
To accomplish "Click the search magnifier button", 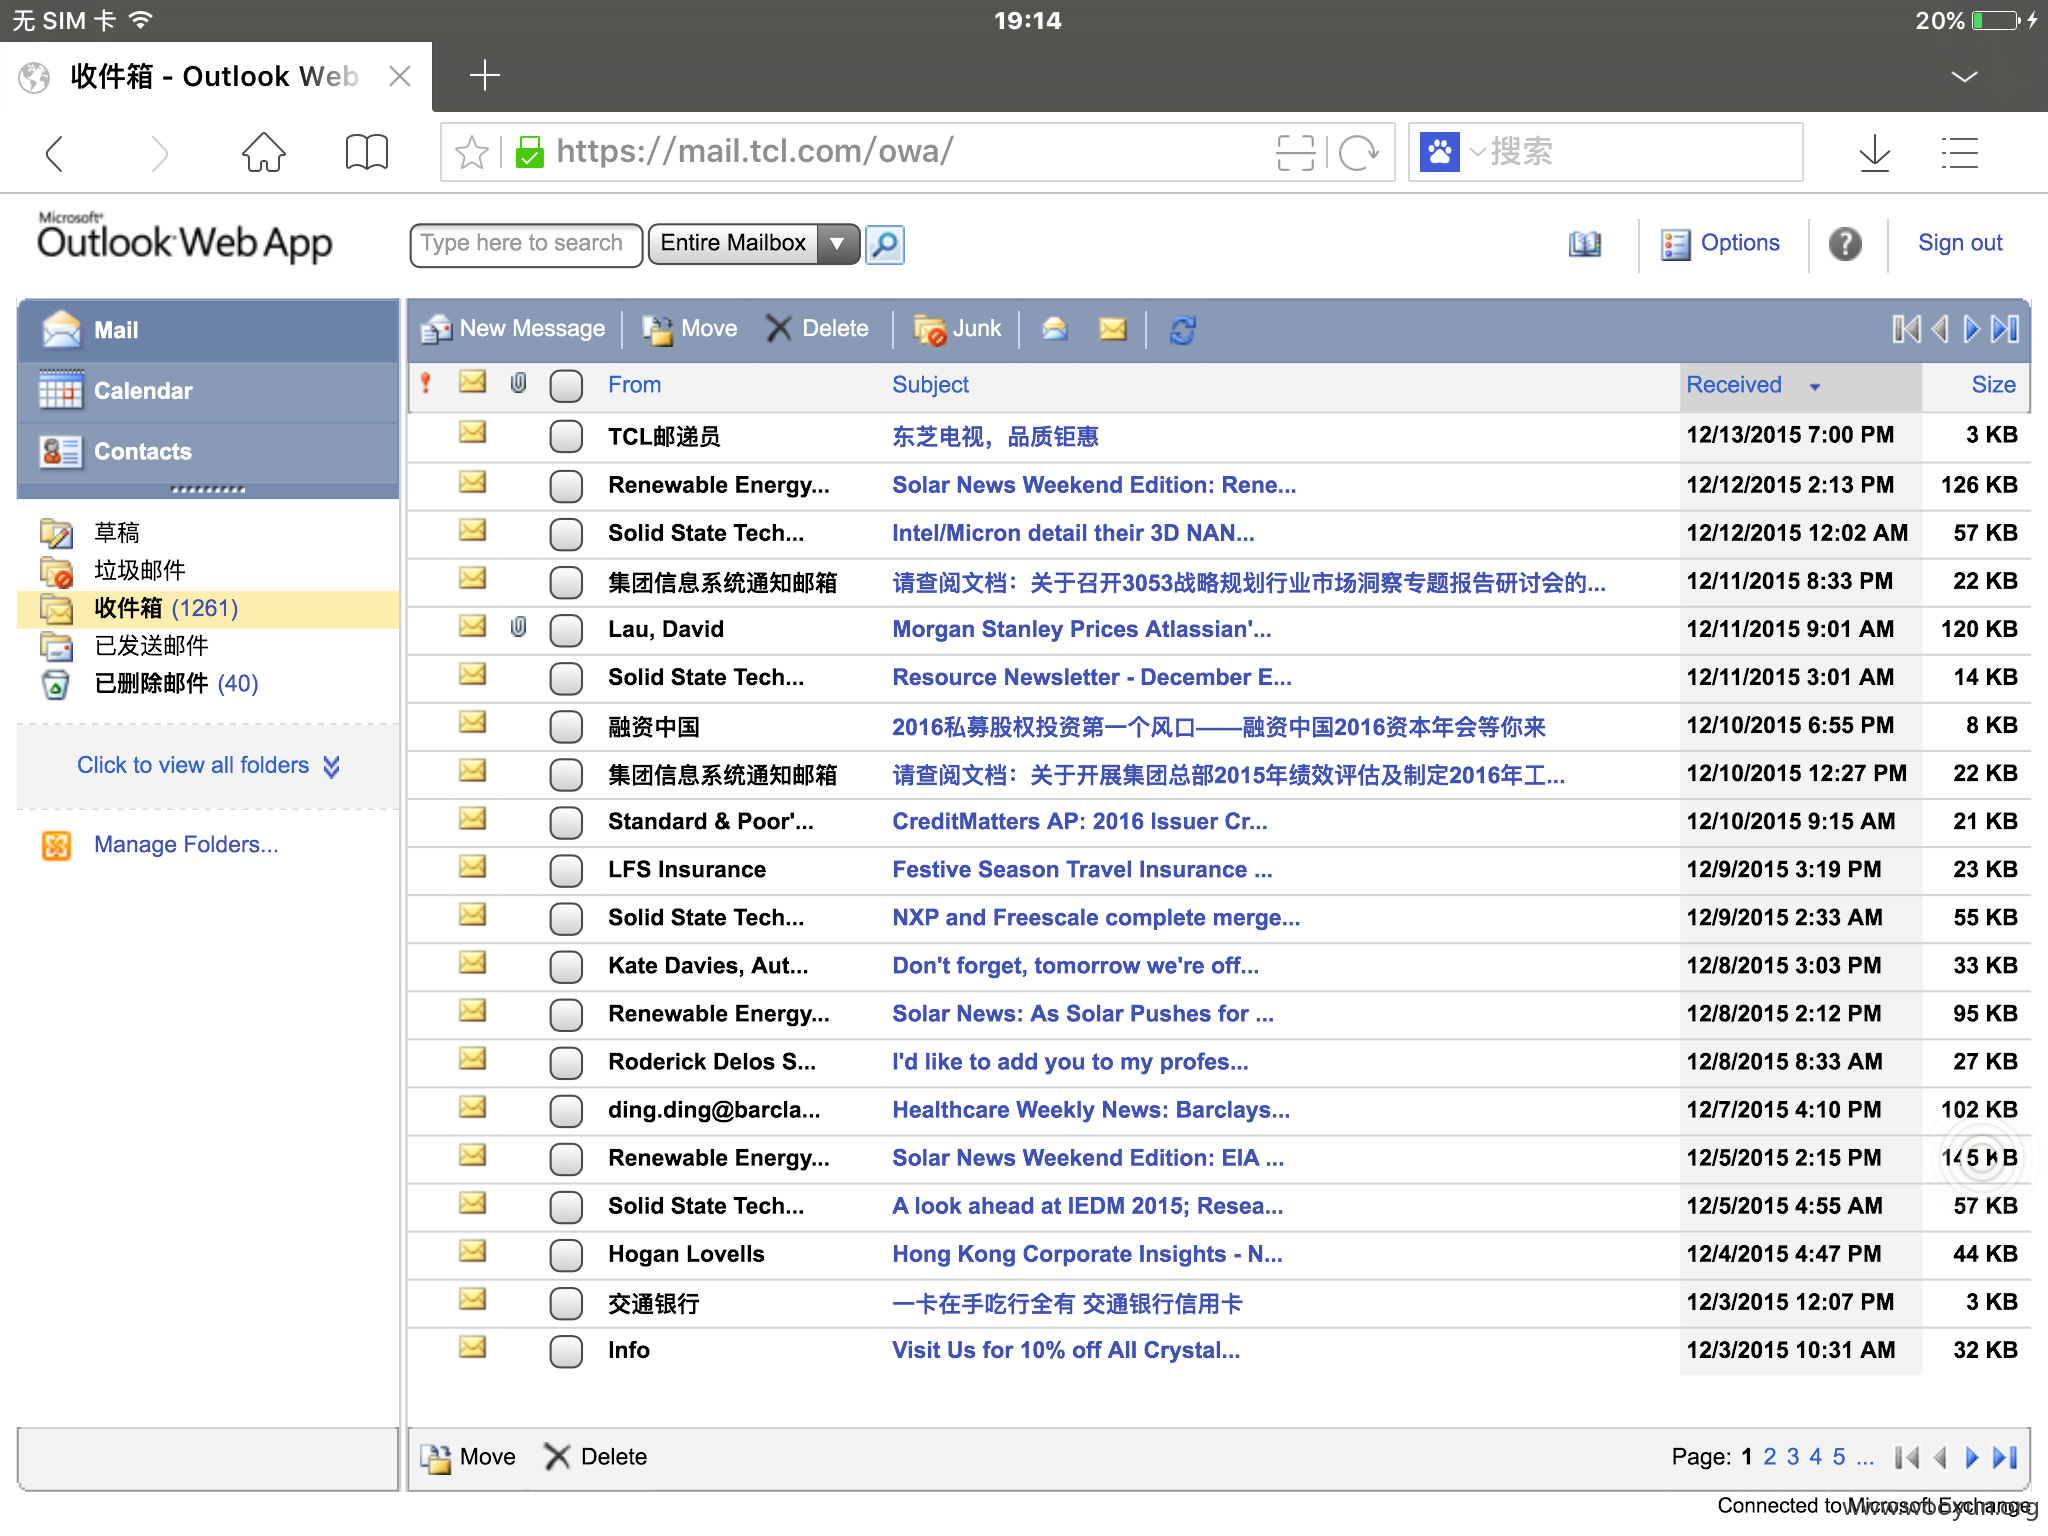I will [x=885, y=245].
